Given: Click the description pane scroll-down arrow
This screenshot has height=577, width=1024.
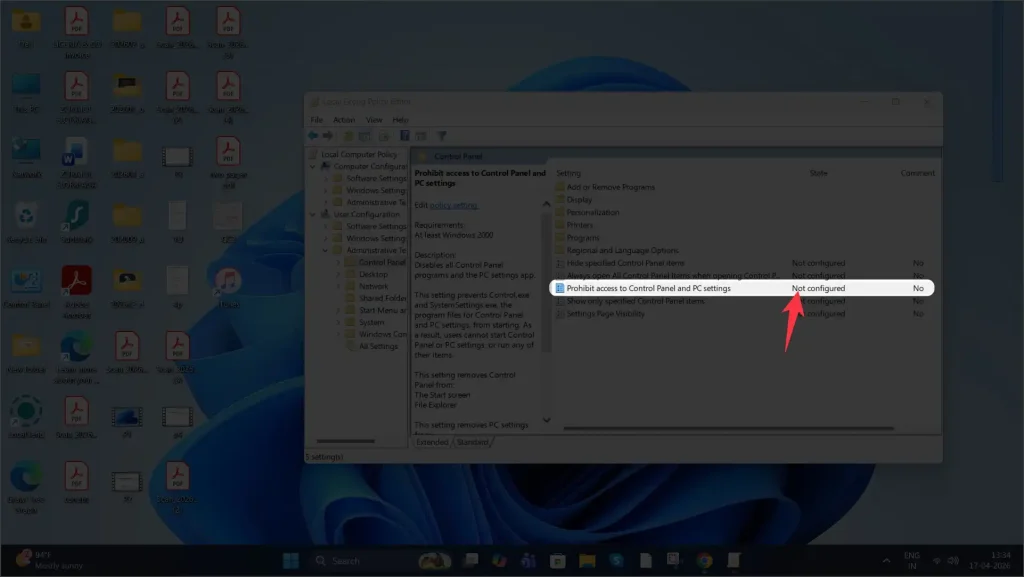Looking at the screenshot, I should 547,420.
